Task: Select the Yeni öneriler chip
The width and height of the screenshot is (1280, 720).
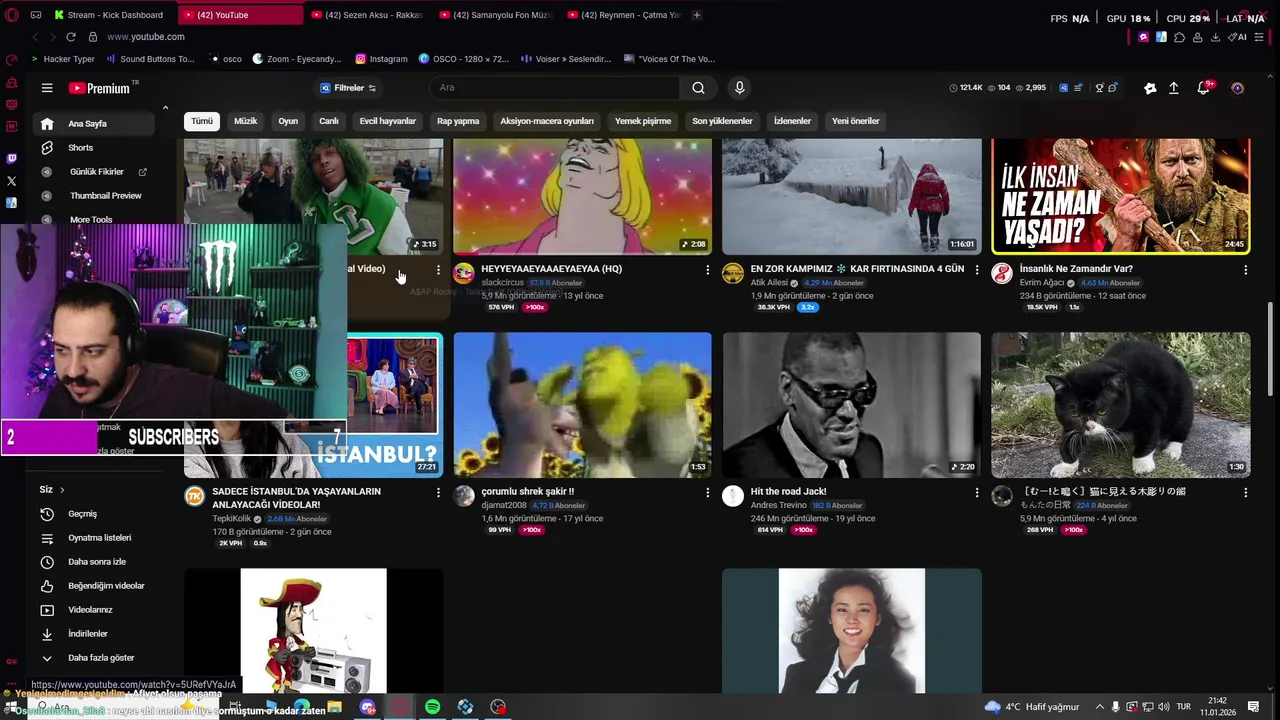Action: (x=856, y=121)
